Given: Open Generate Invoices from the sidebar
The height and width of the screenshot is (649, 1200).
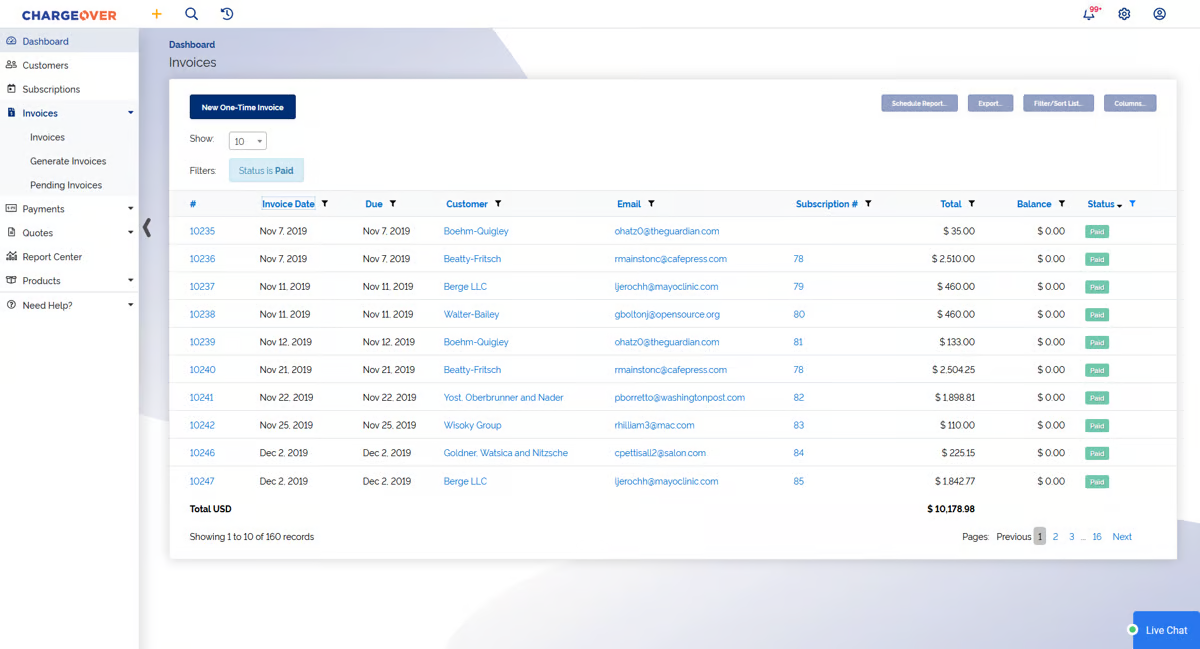Looking at the screenshot, I should click(69, 160).
